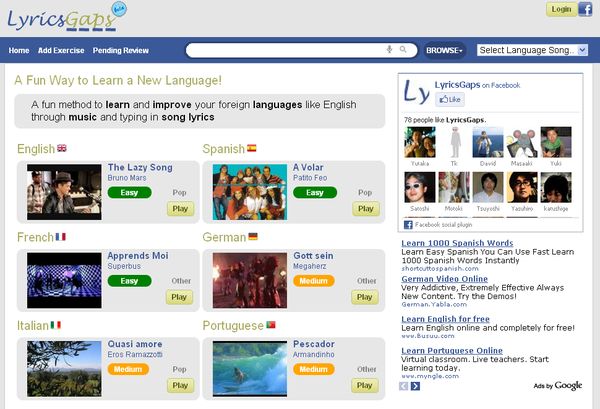The image size is (600, 409).
Task: Click Other genre on Apprends Moi
Action: coord(181,281)
